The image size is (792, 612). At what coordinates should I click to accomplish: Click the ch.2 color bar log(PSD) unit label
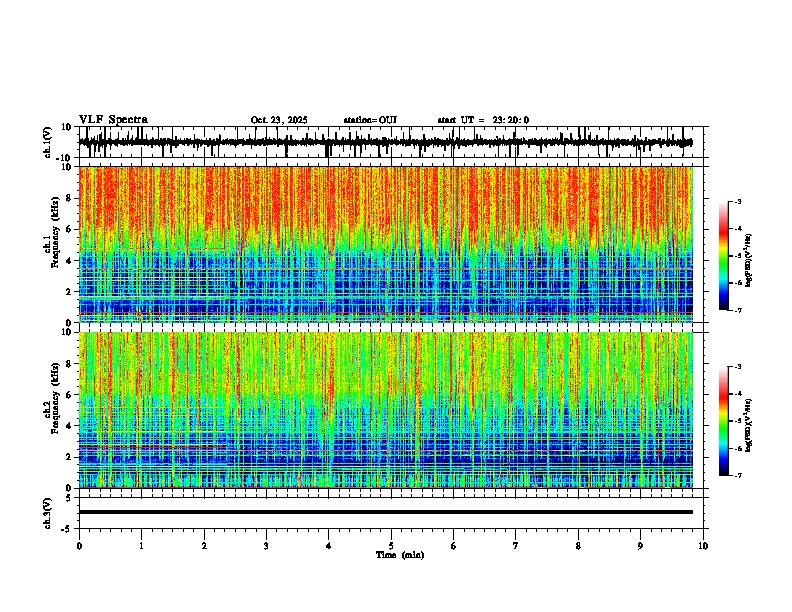[x=748, y=426]
